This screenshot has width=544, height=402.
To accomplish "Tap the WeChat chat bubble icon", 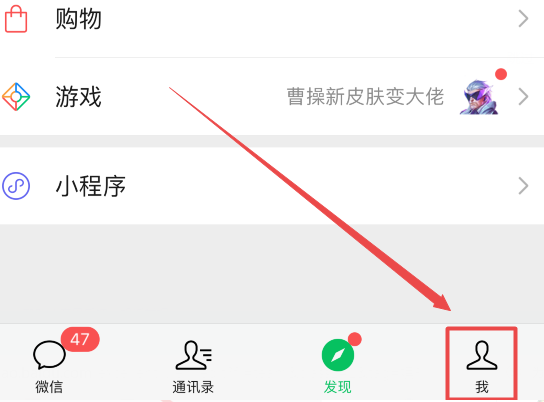I will (x=49, y=355).
